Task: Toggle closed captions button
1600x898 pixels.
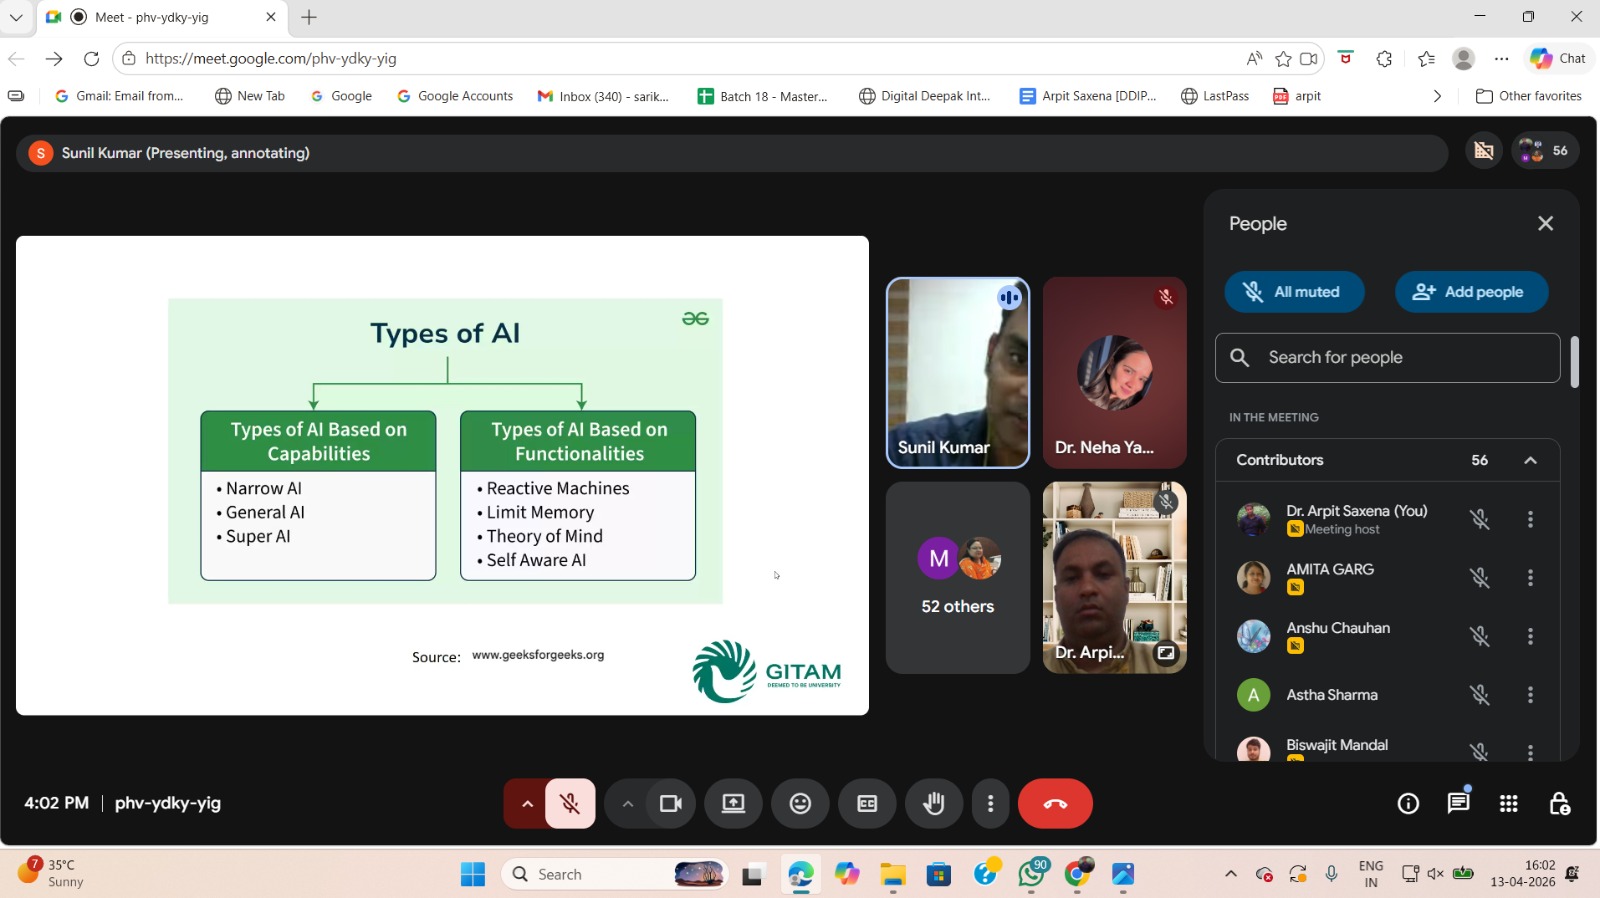Action: tap(867, 804)
